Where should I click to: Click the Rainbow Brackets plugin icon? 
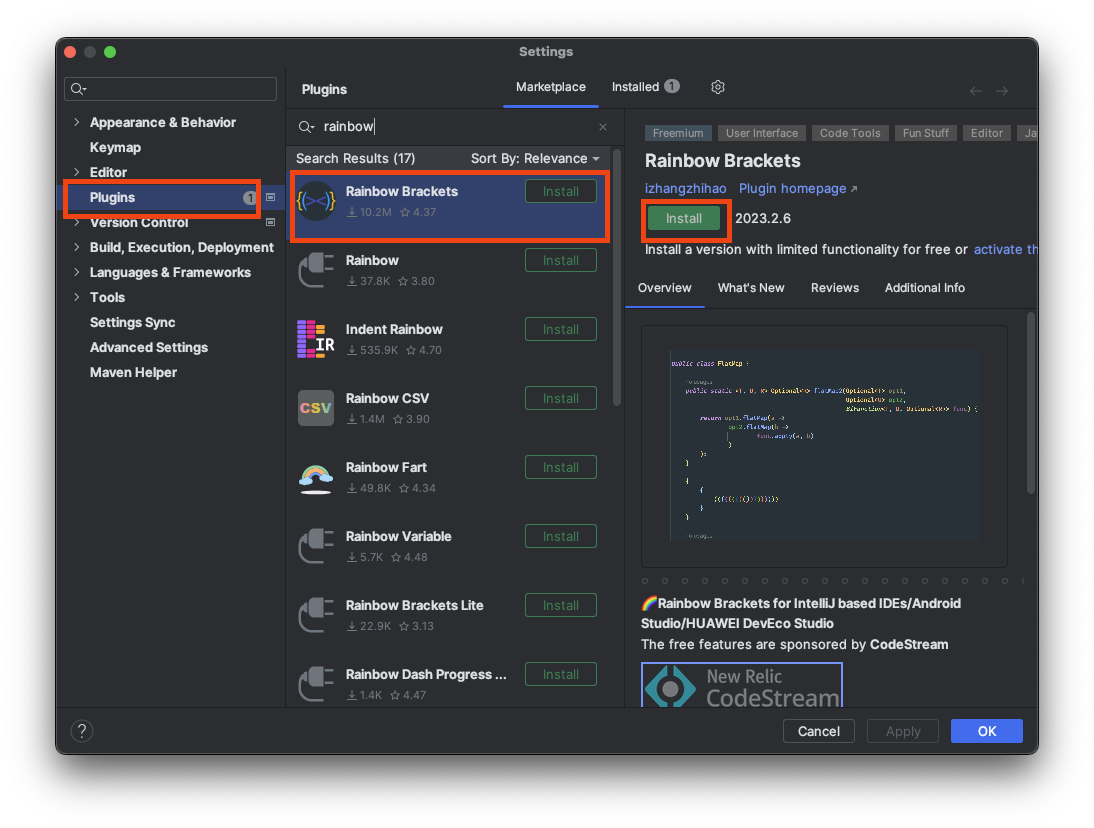click(316, 202)
